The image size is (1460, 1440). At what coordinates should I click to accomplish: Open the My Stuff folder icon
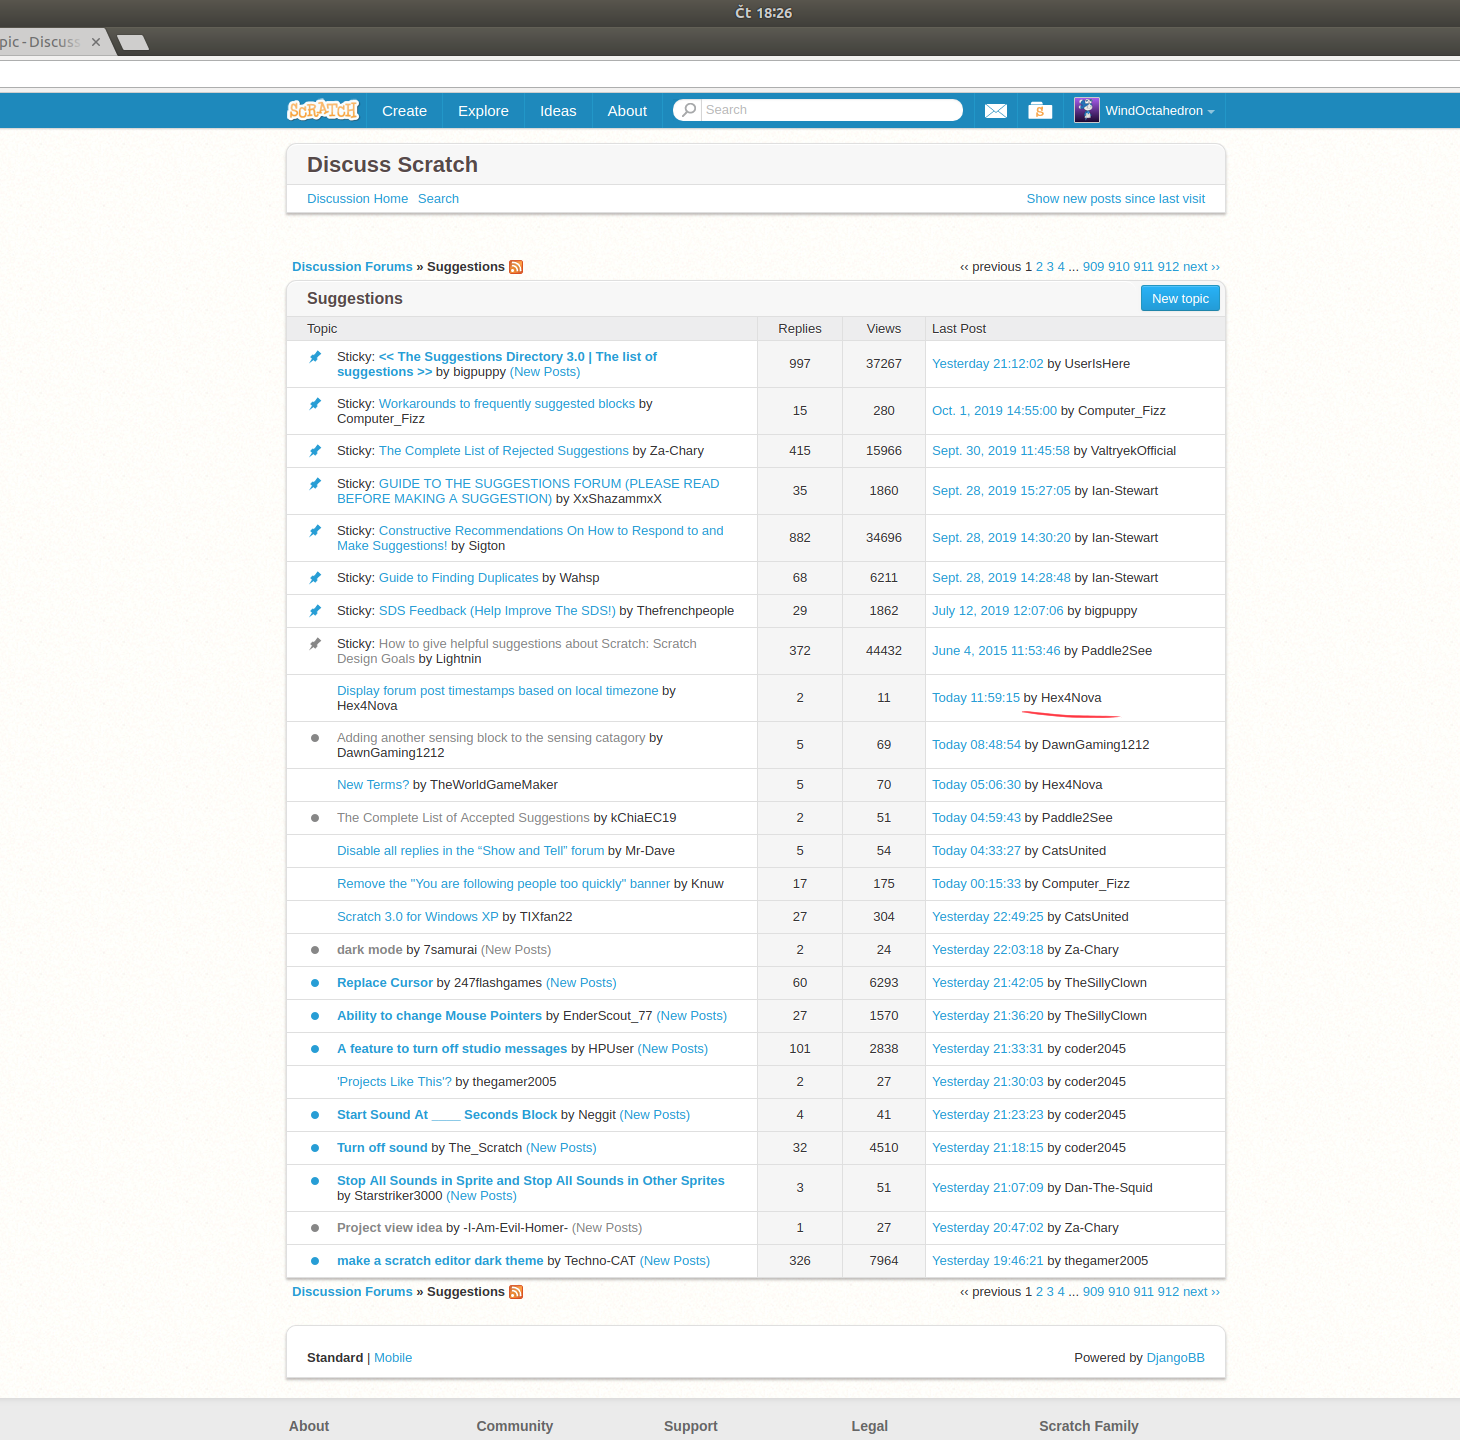pyautogui.click(x=1040, y=111)
